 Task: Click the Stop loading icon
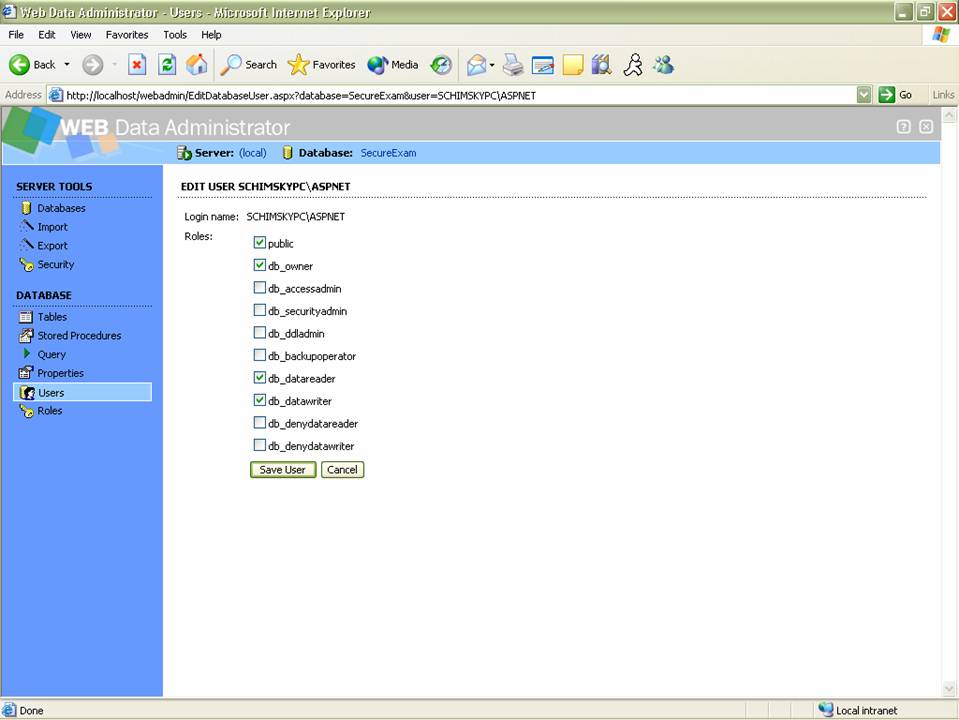click(x=137, y=64)
